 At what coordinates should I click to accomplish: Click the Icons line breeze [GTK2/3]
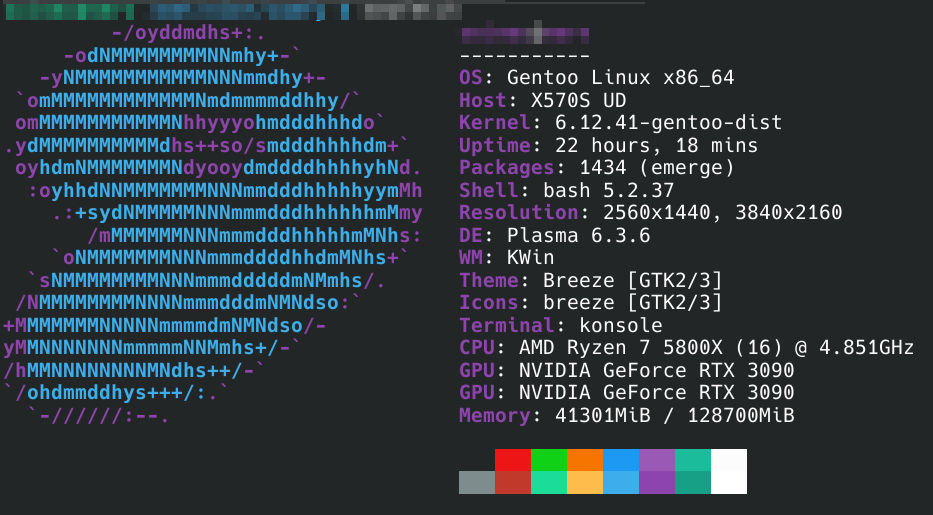590,303
